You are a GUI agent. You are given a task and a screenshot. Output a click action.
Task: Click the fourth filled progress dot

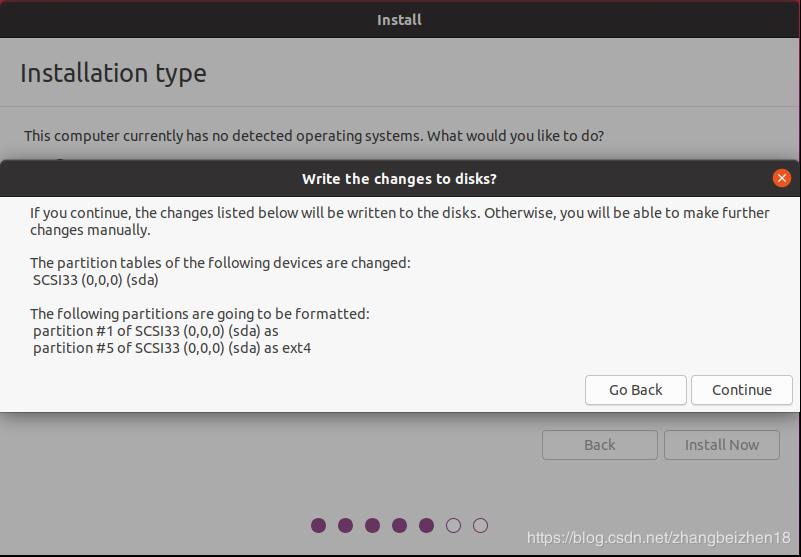(x=400, y=525)
